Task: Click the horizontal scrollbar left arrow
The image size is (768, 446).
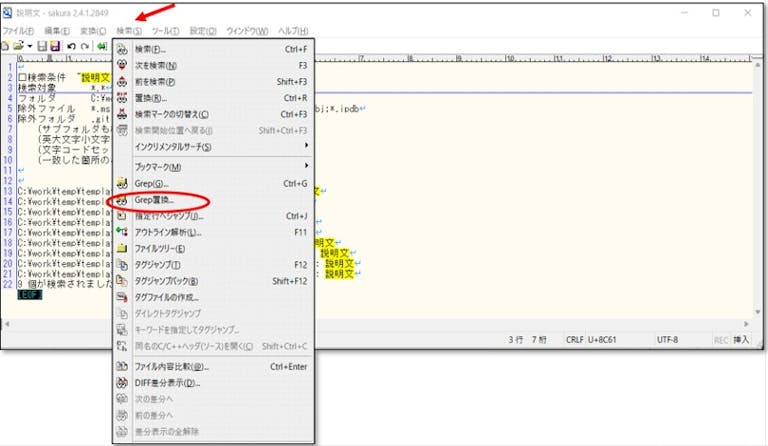Action: pyautogui.click(x=7, y=324)
